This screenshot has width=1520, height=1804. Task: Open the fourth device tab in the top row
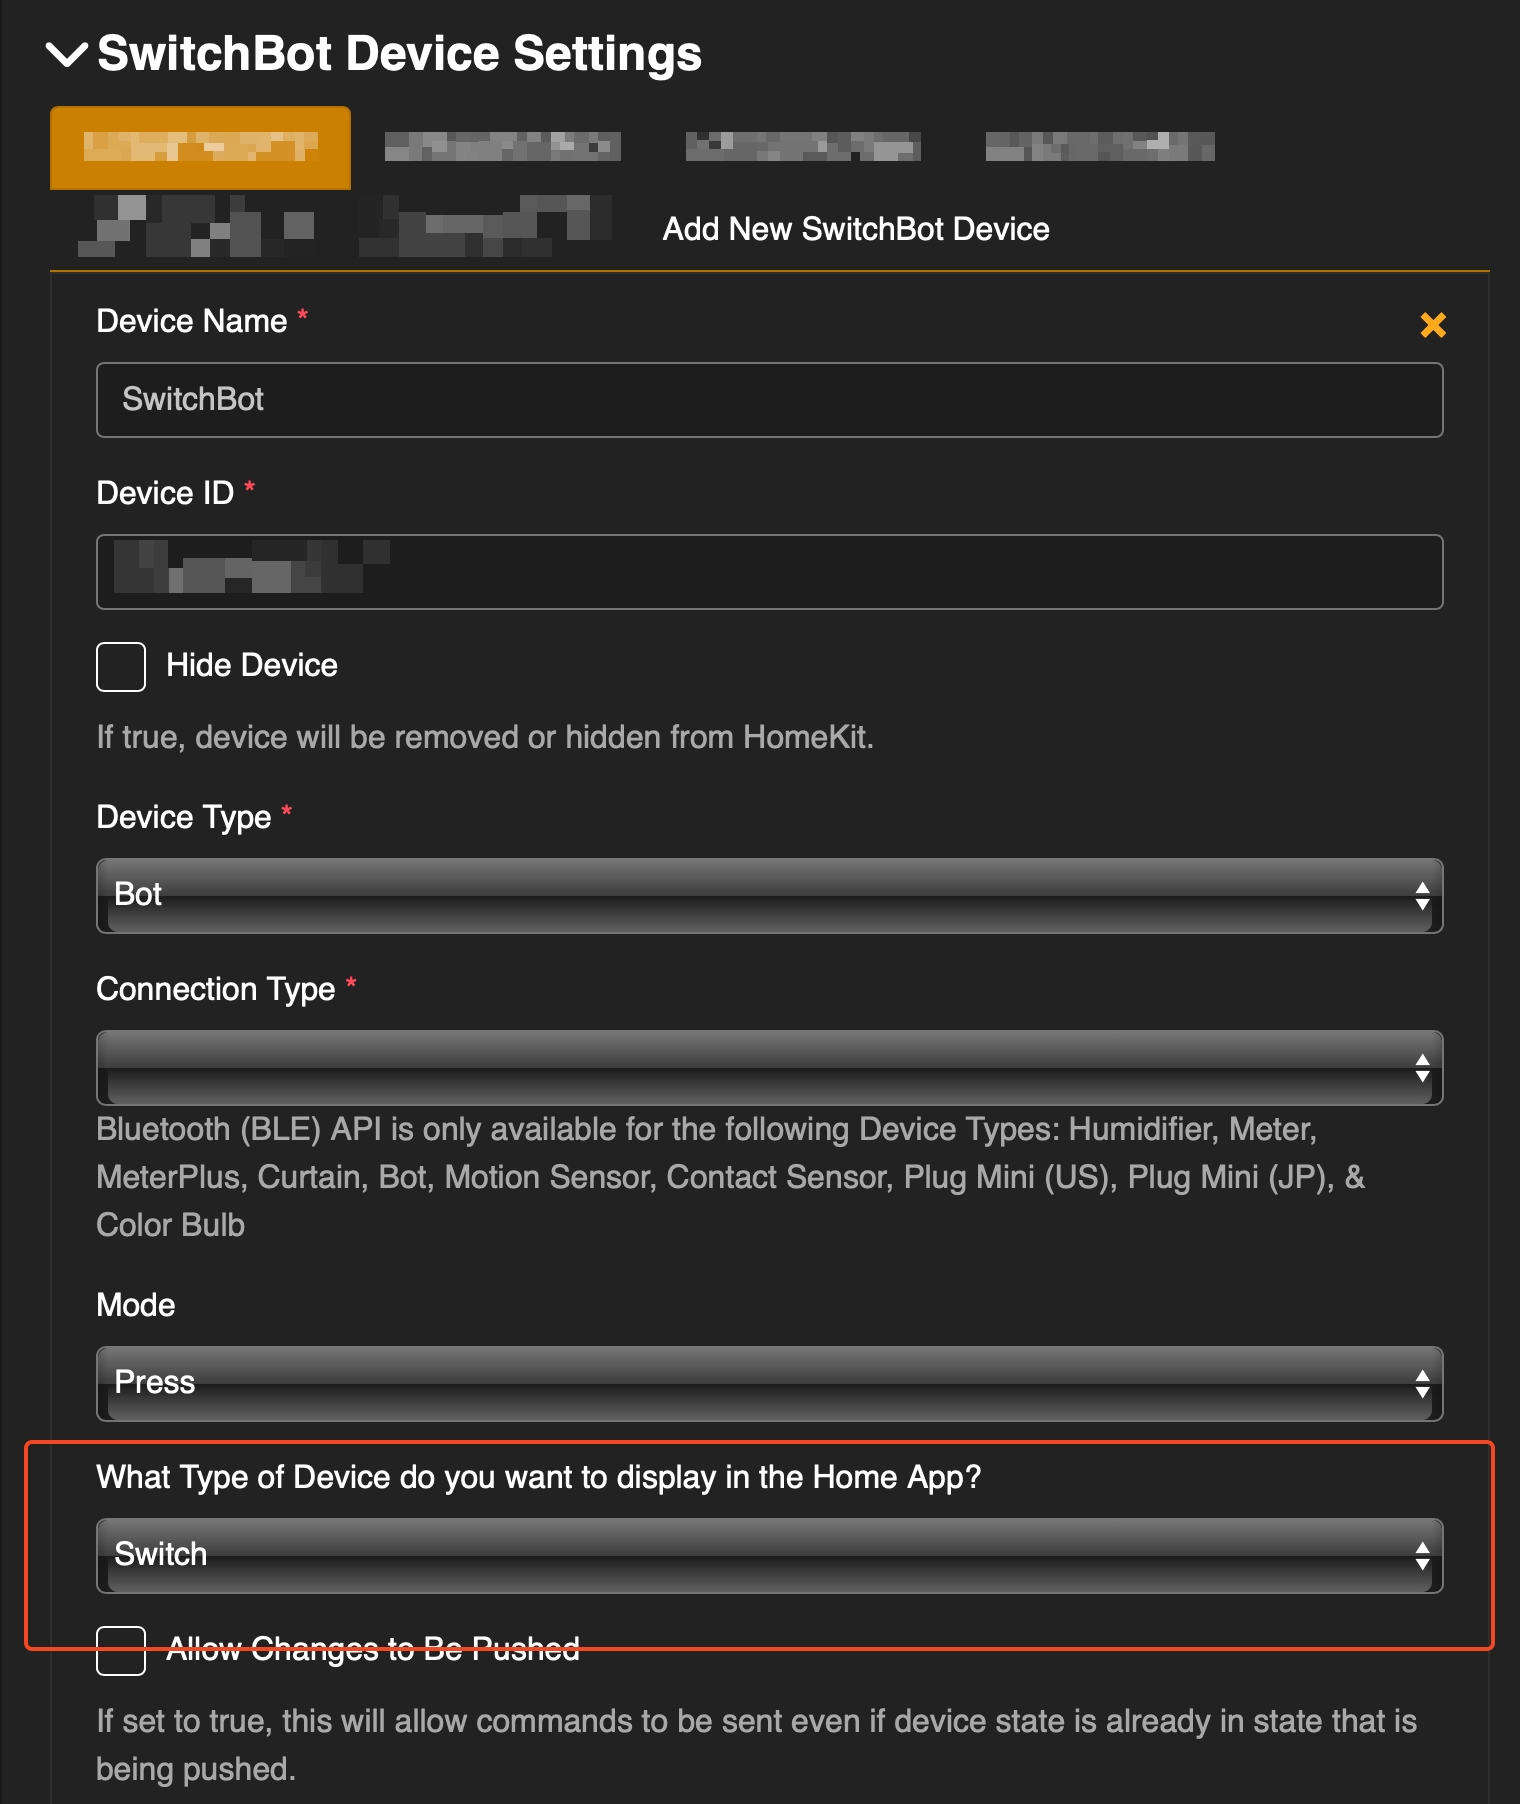pyautogui.click(x=1099, y=148)
